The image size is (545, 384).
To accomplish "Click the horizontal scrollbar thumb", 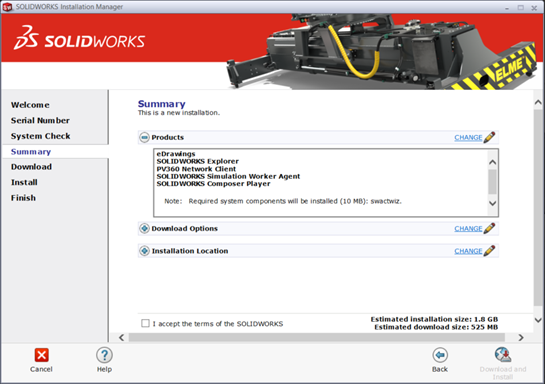I will [x=317, y=337].
